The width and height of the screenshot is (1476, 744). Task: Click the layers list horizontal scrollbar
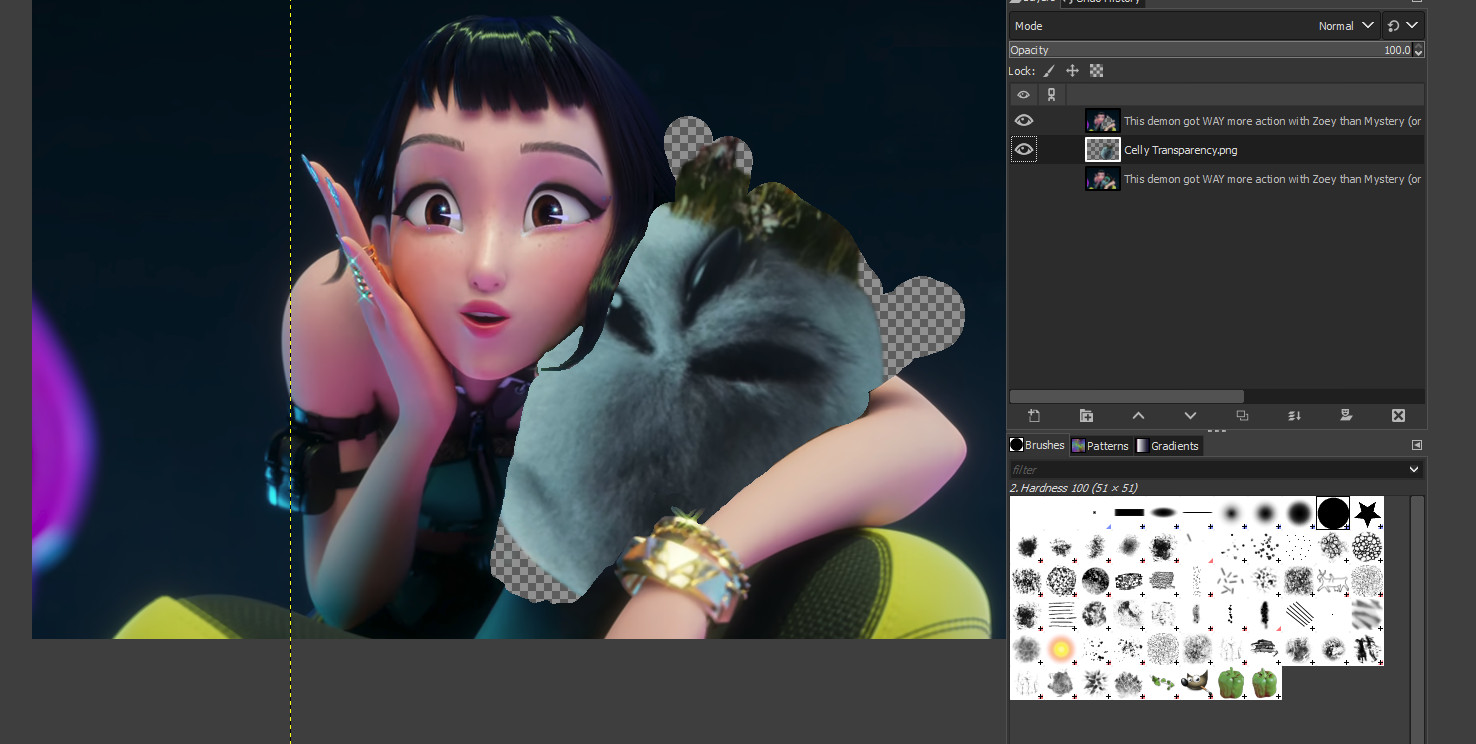[1127, 397]
